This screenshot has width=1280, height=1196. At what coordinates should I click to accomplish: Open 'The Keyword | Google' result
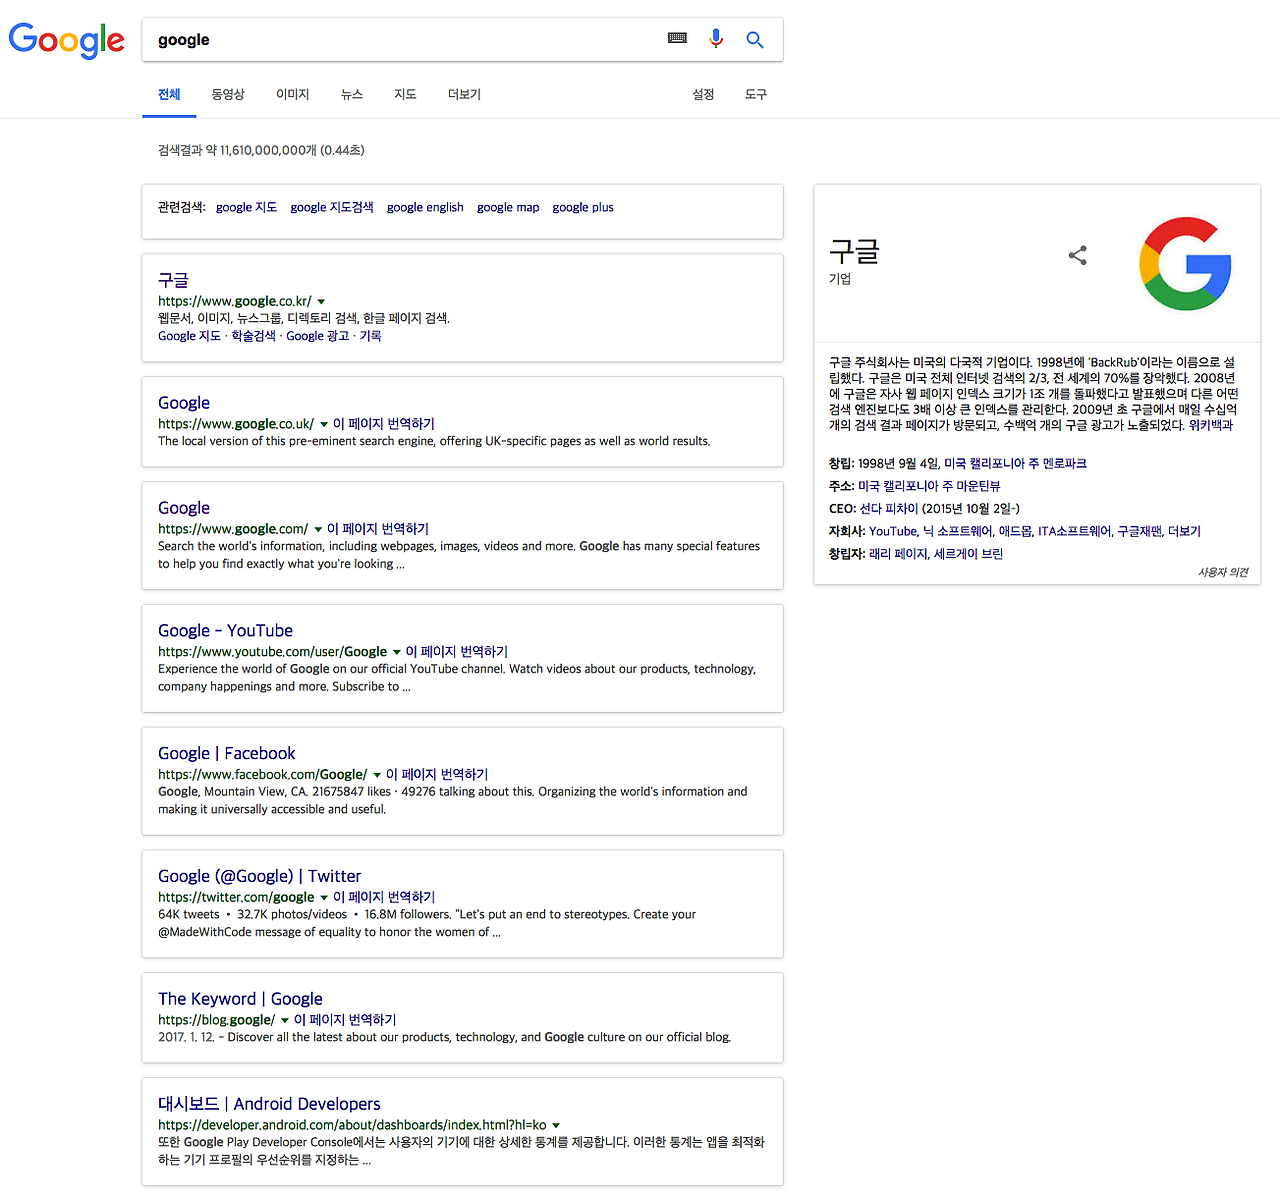click(x=240, y=999)
